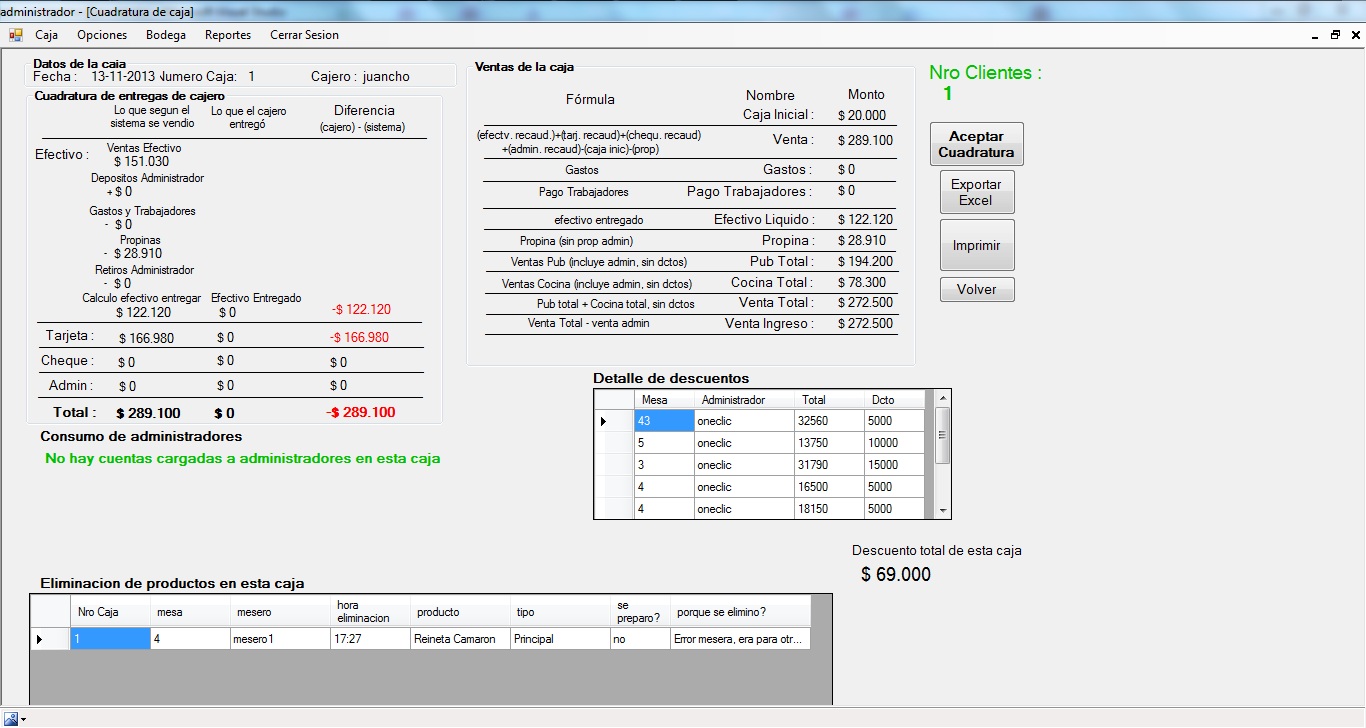Screen dimensions: 1366x728
Task: Click the tipo column header
Action: [560, 612]
